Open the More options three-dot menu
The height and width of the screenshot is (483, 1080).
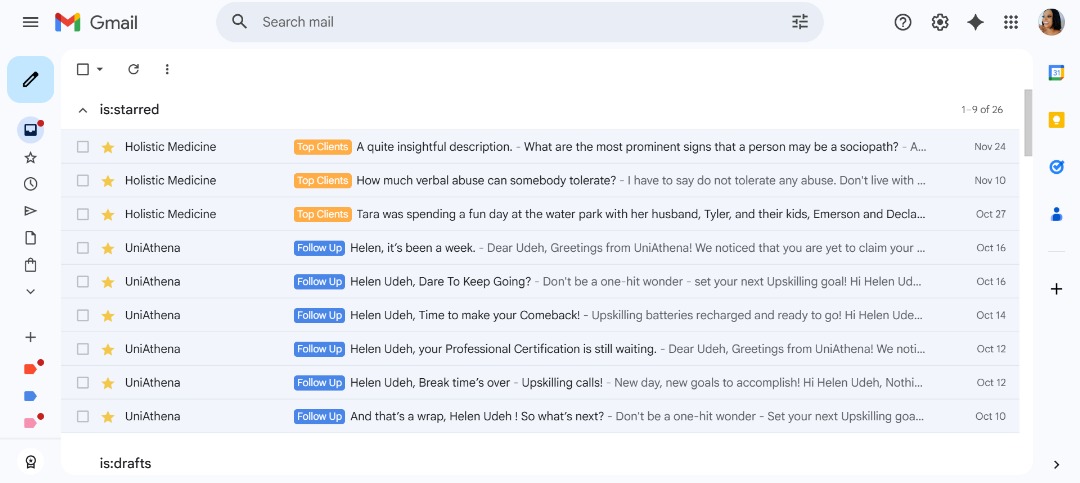click(x=167, y=69)
